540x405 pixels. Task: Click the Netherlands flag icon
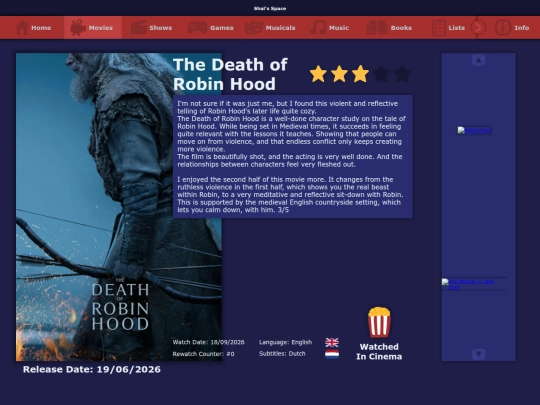point(332,354)
